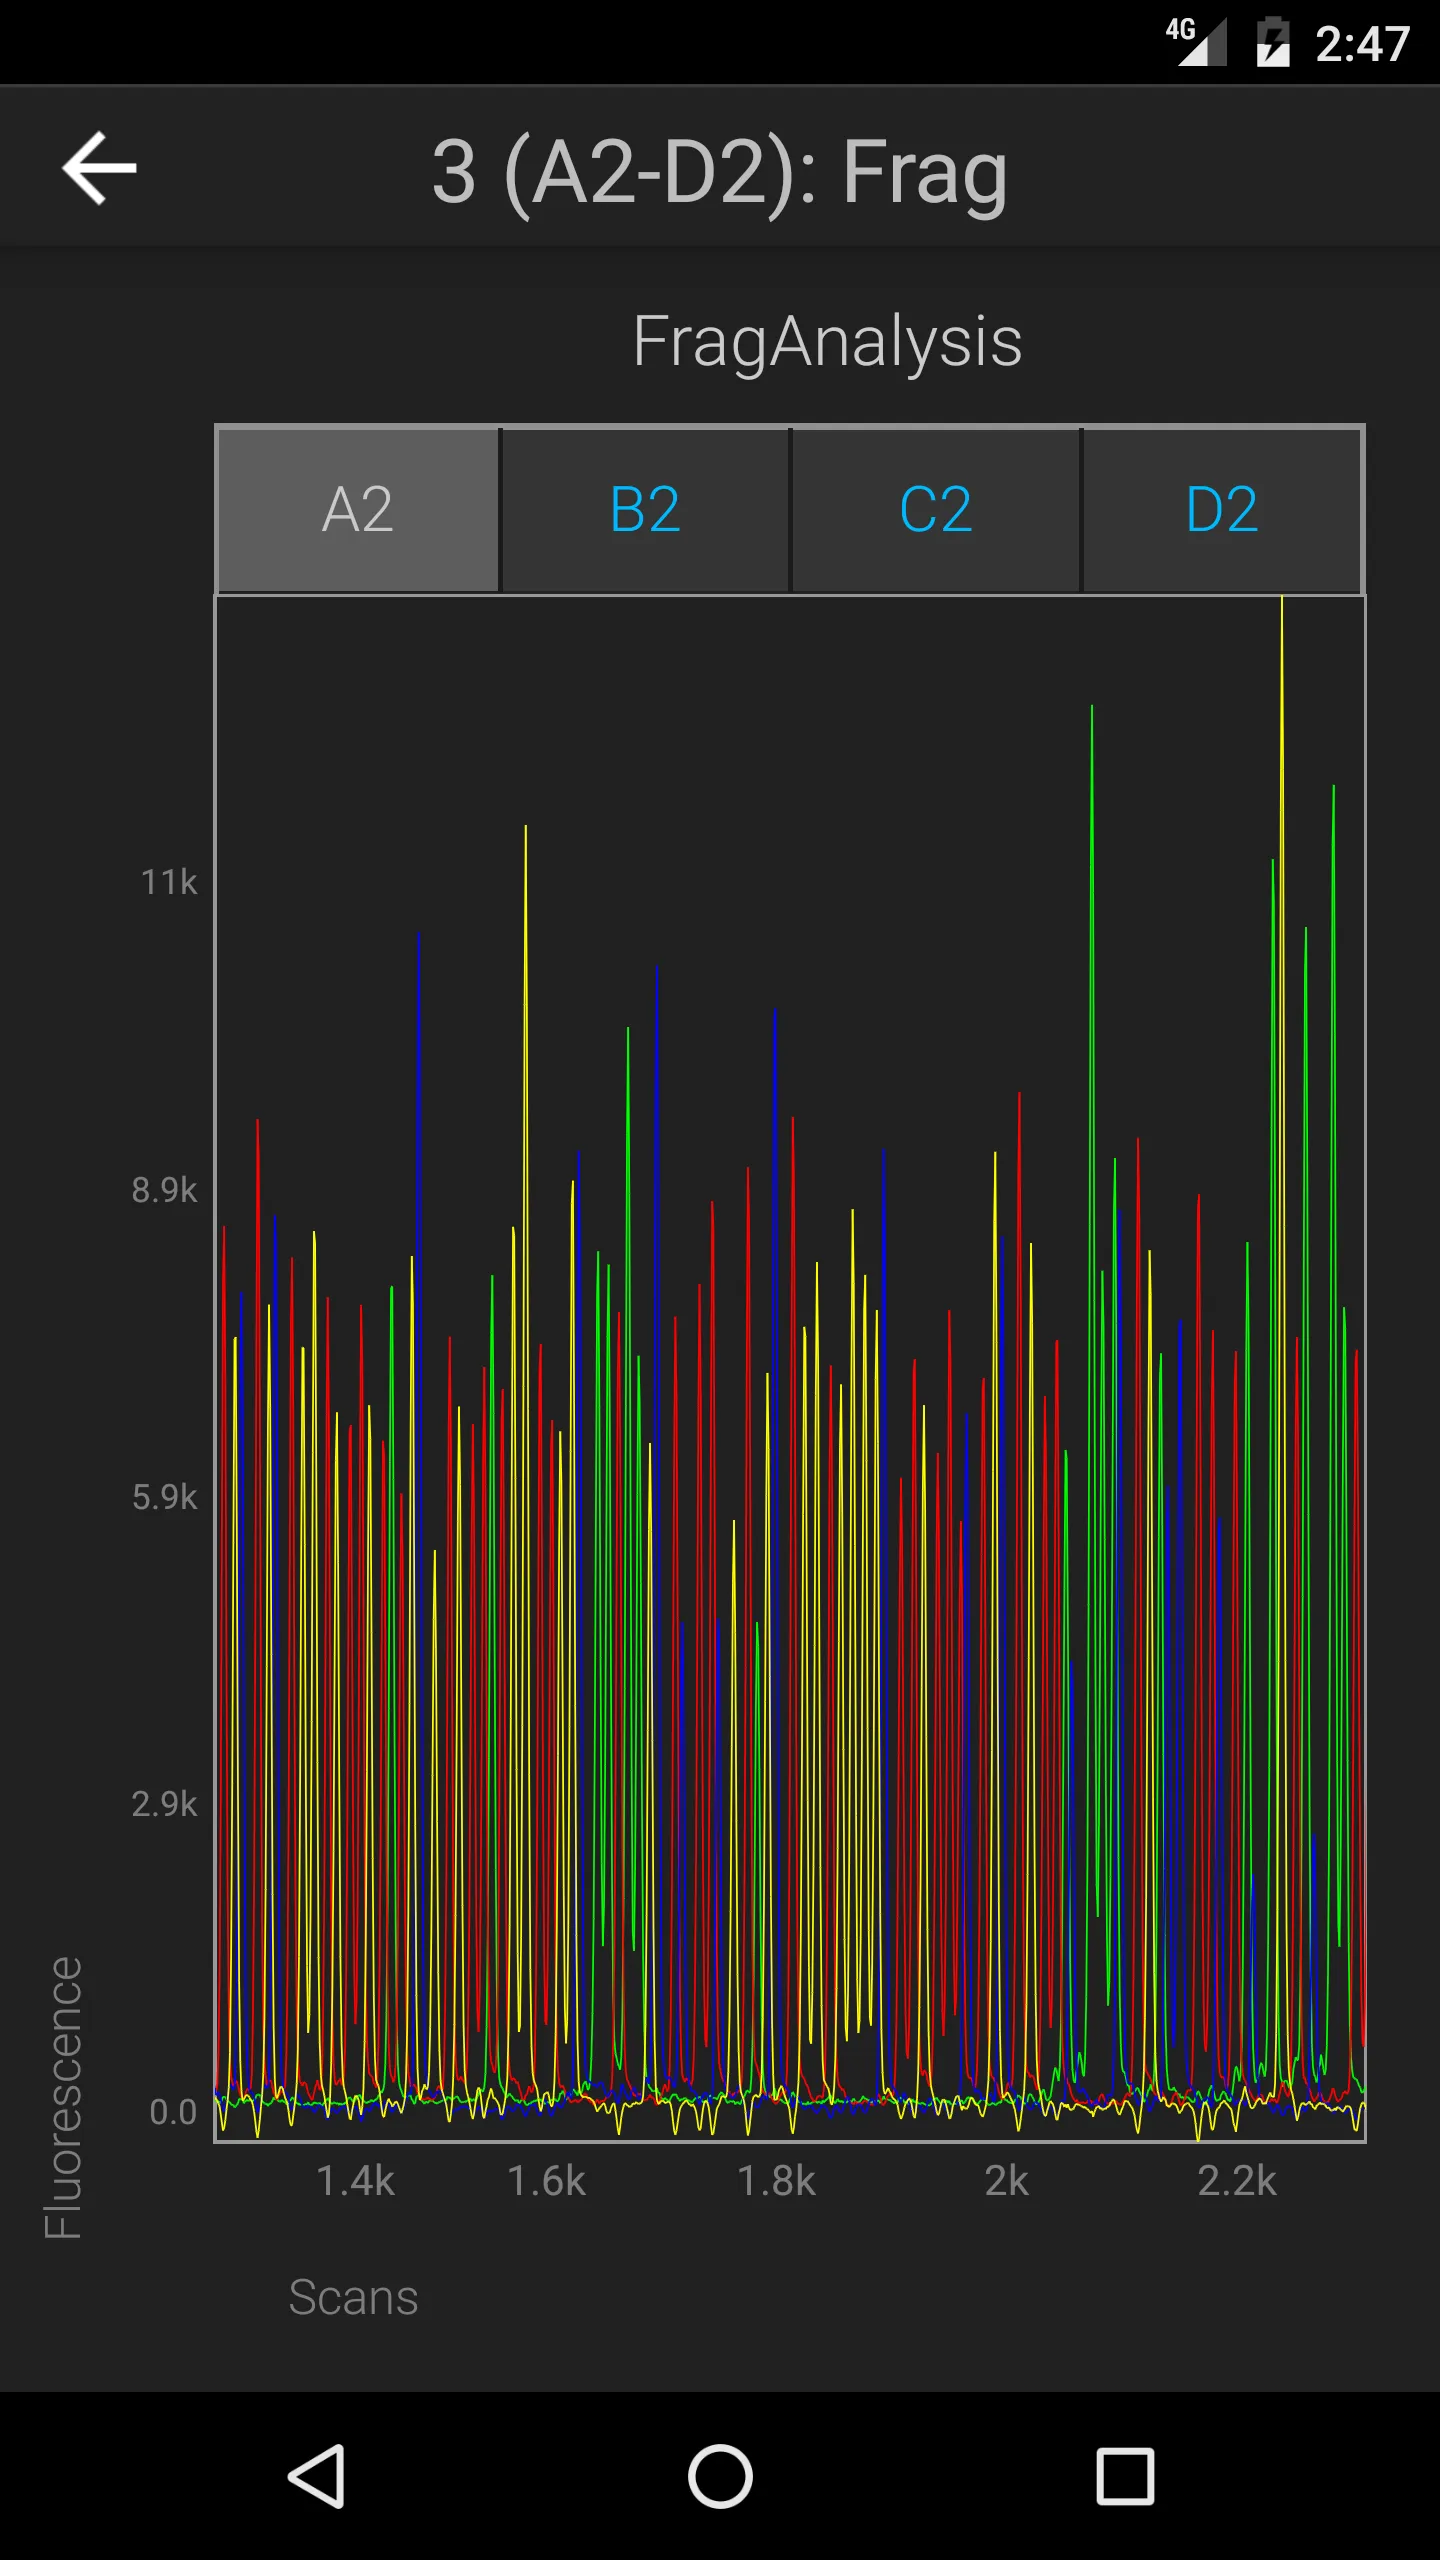Tap the Android back navigation button
This screenshot has height=2560, width=1440.
point(317,2476)
